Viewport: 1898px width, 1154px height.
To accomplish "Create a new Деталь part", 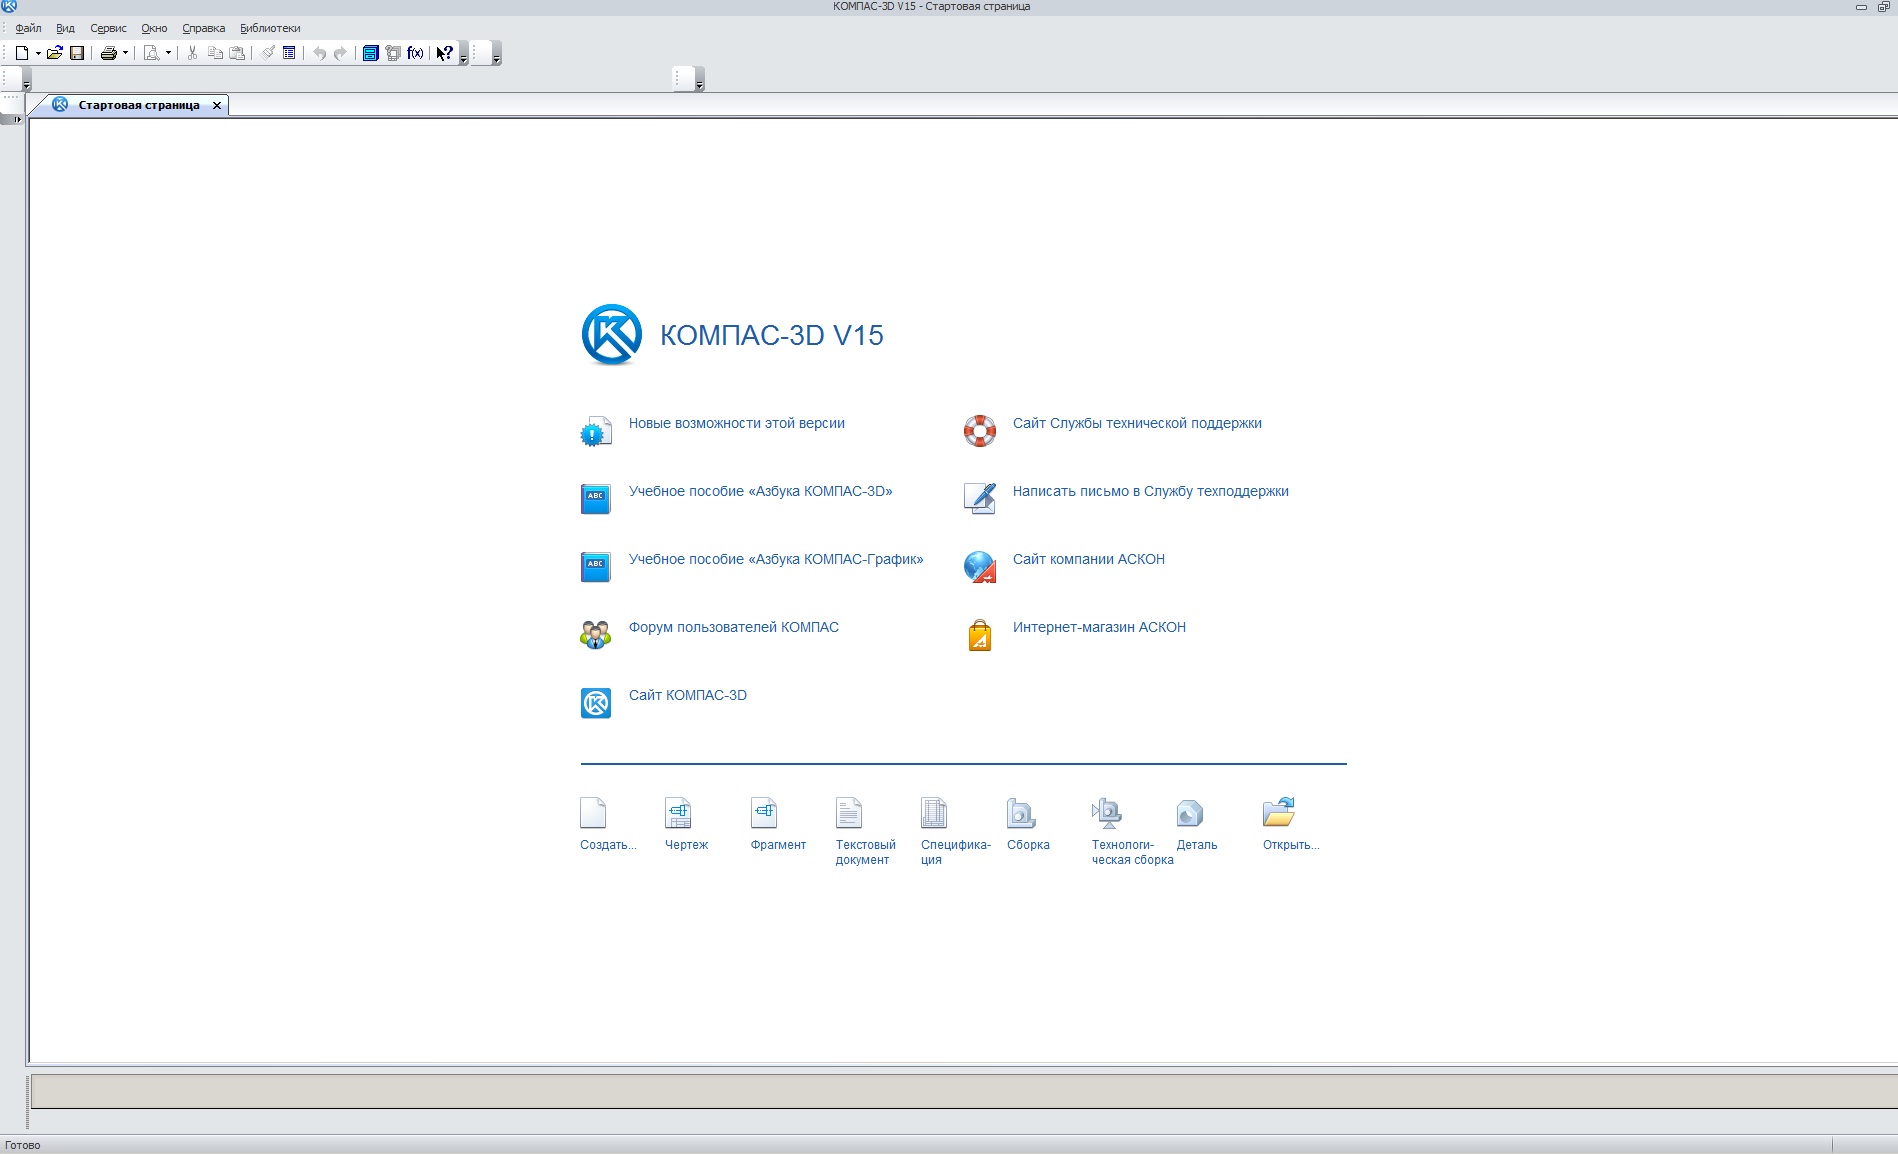I will [x=1190, y=813].
